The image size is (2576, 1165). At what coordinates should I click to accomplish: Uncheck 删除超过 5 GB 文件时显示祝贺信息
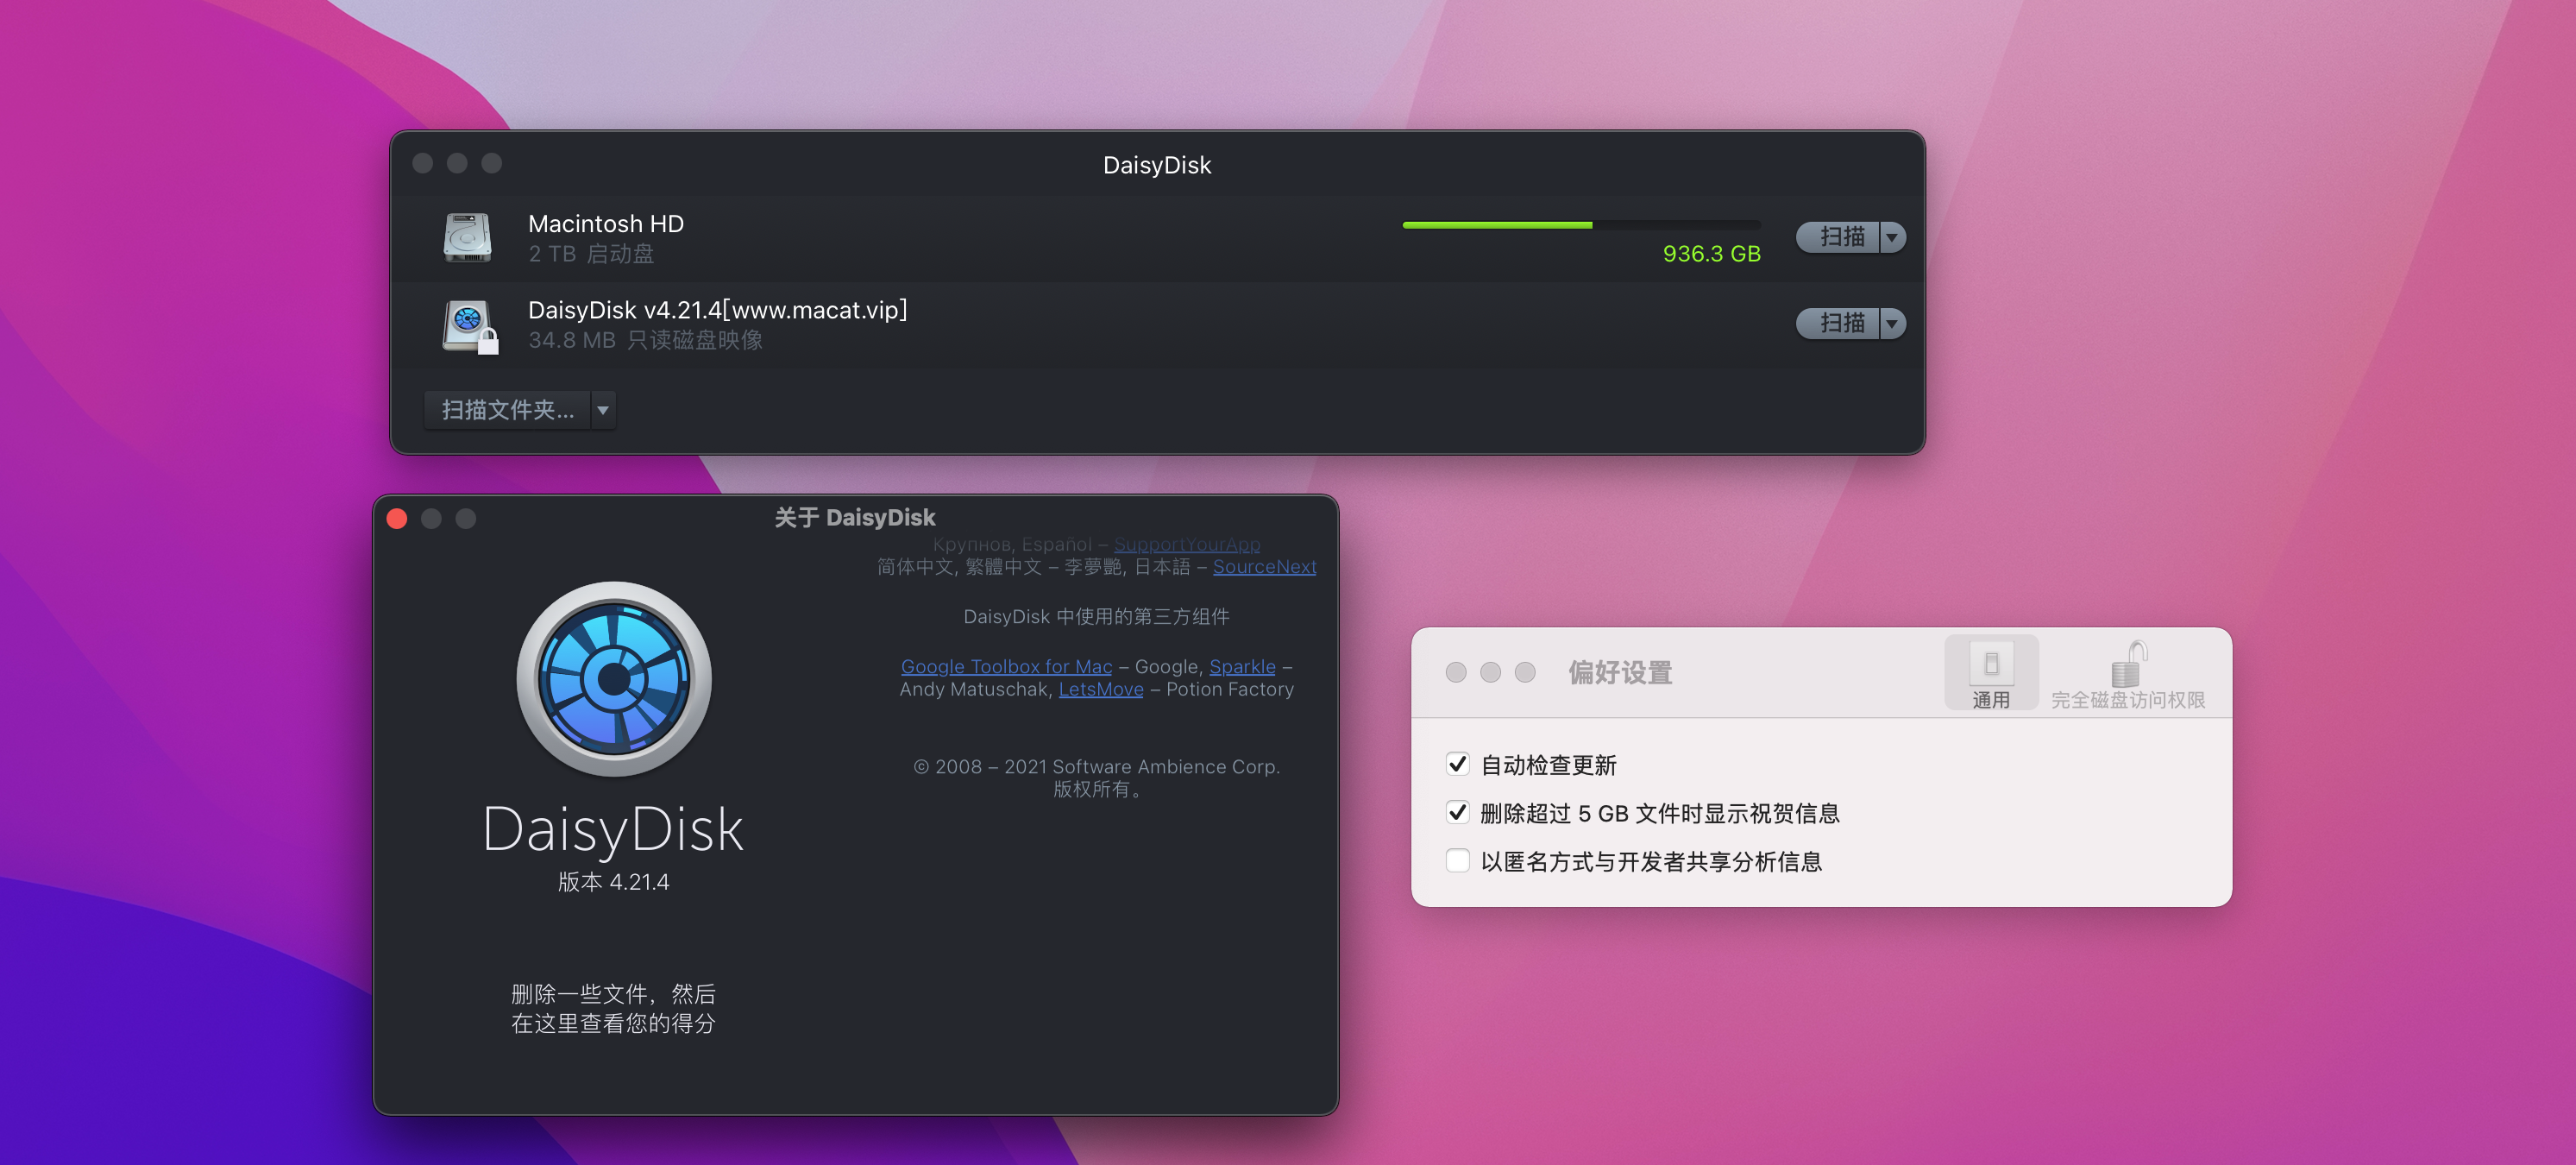1457,813
